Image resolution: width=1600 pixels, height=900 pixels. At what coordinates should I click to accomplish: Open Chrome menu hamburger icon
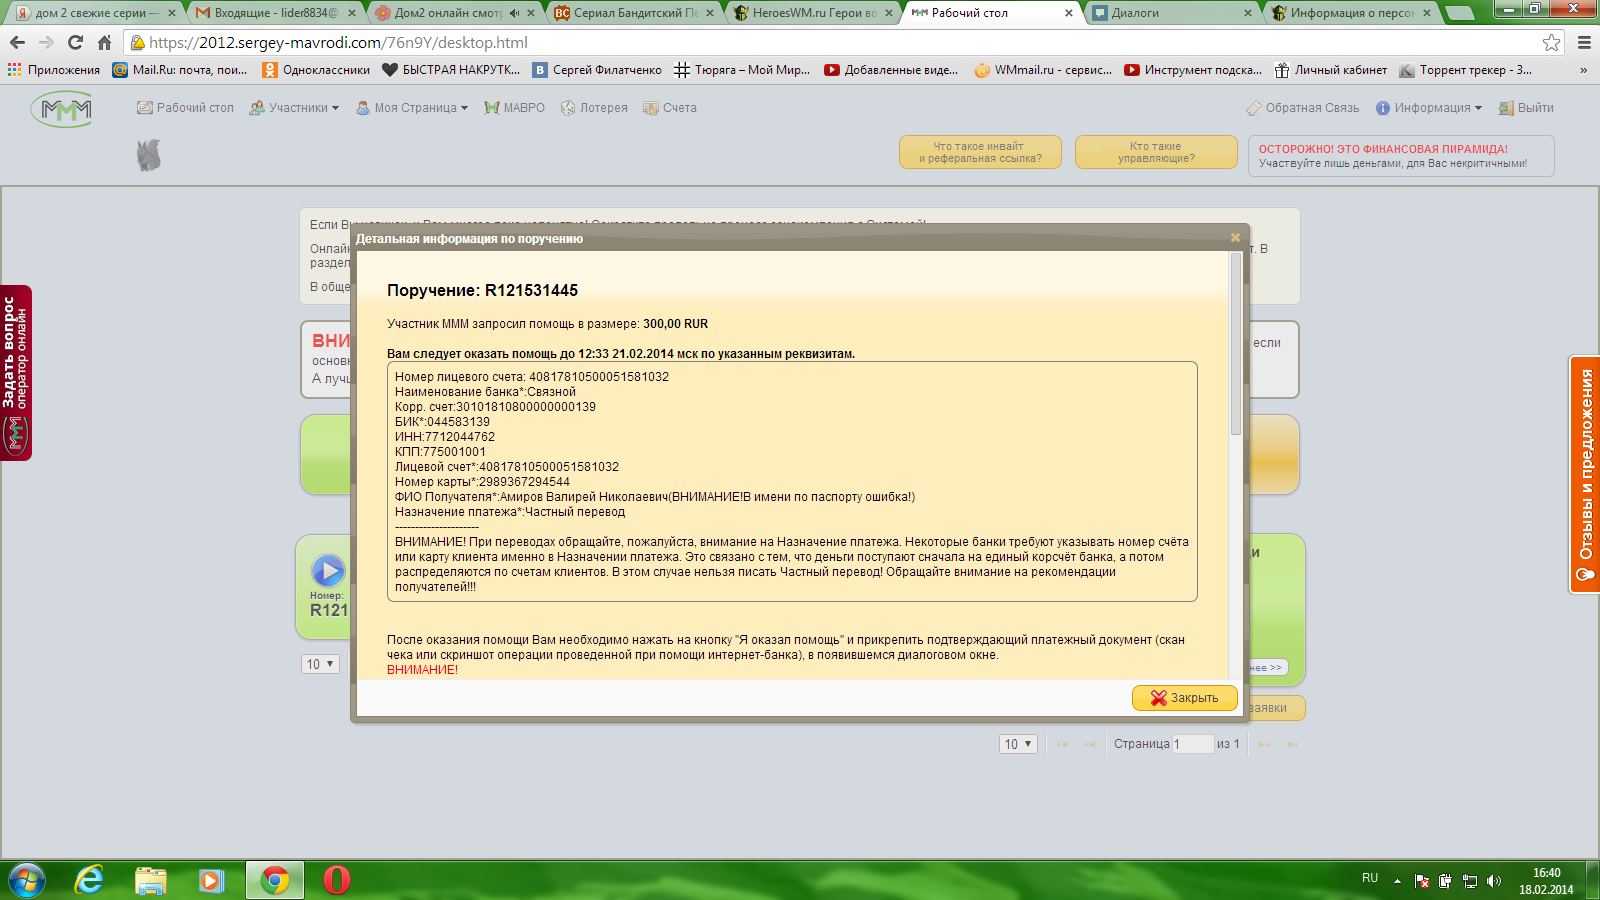coord(1584,42)
